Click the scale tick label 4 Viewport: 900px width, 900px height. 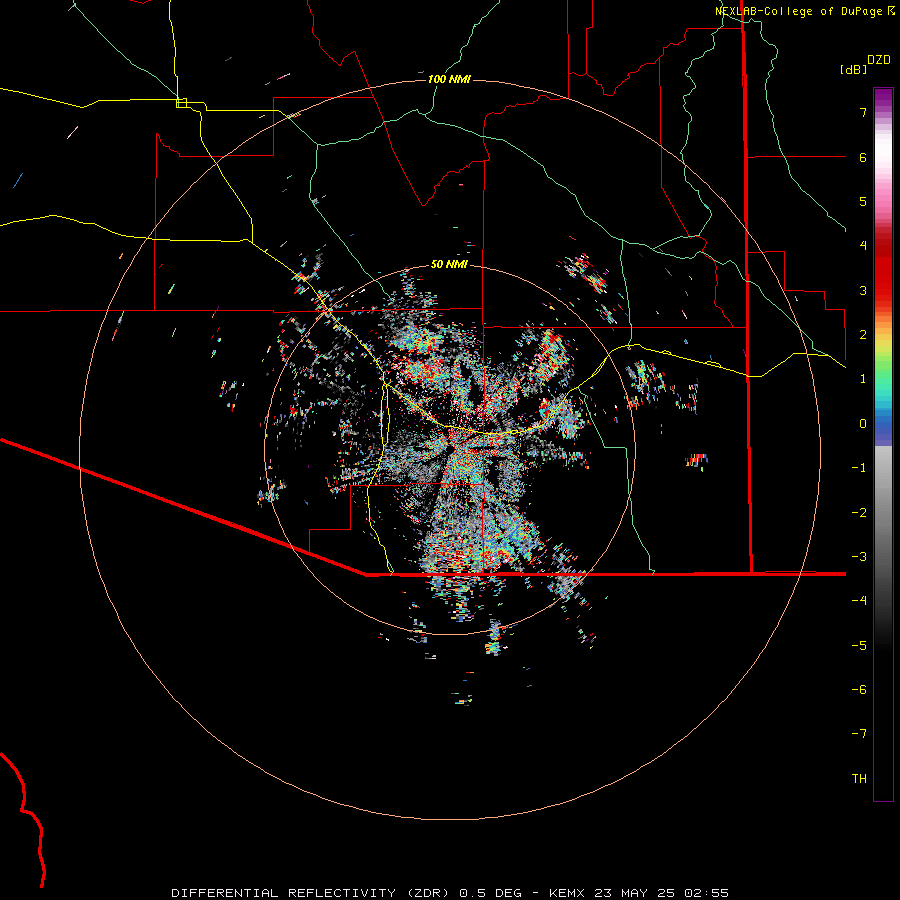click(863, 246)
